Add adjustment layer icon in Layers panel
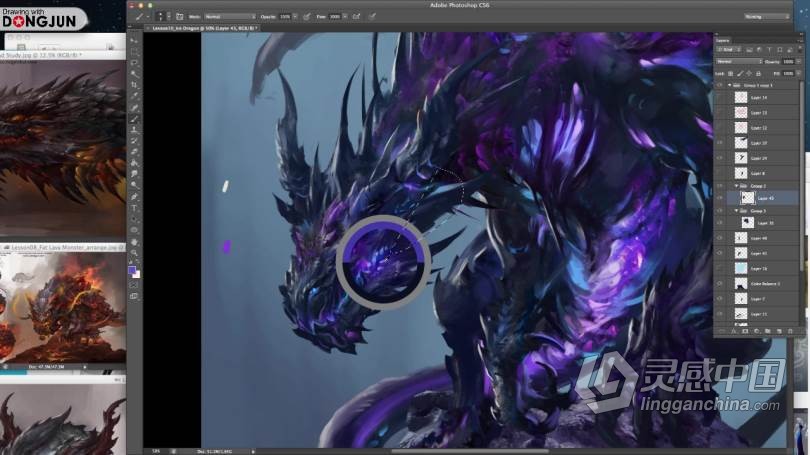 [x=756, y=332]
